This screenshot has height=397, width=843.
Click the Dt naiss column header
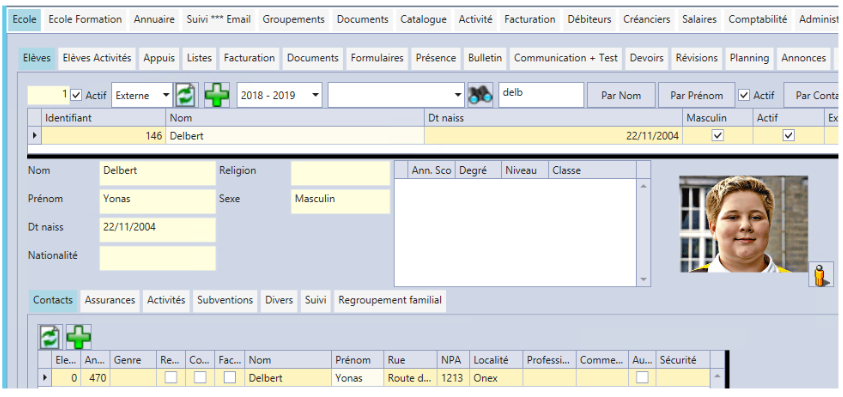(553, 118)
